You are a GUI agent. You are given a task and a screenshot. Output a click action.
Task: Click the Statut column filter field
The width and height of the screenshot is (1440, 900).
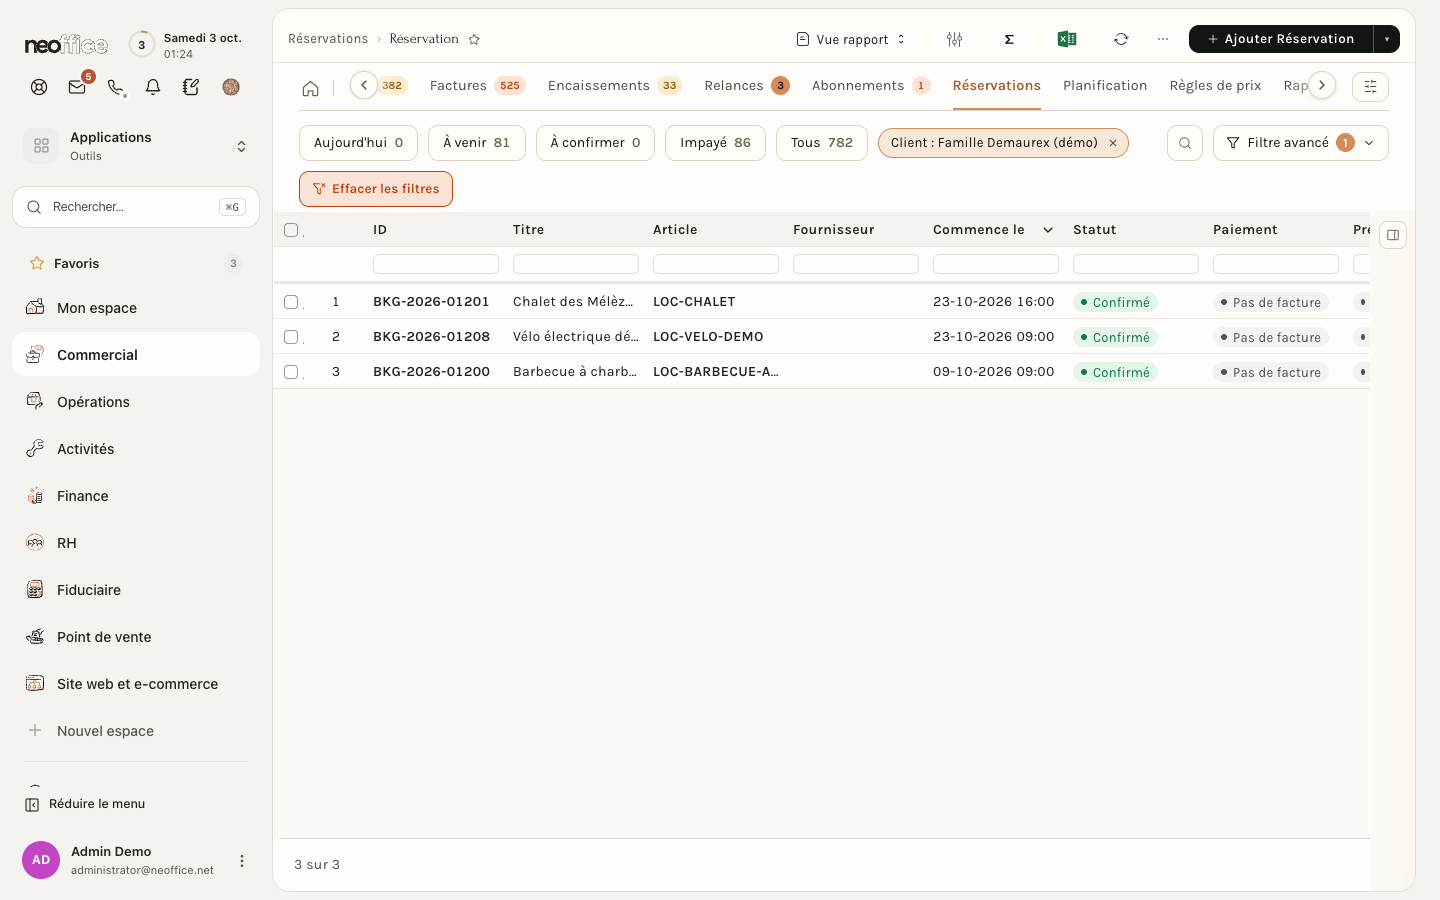1136,264
